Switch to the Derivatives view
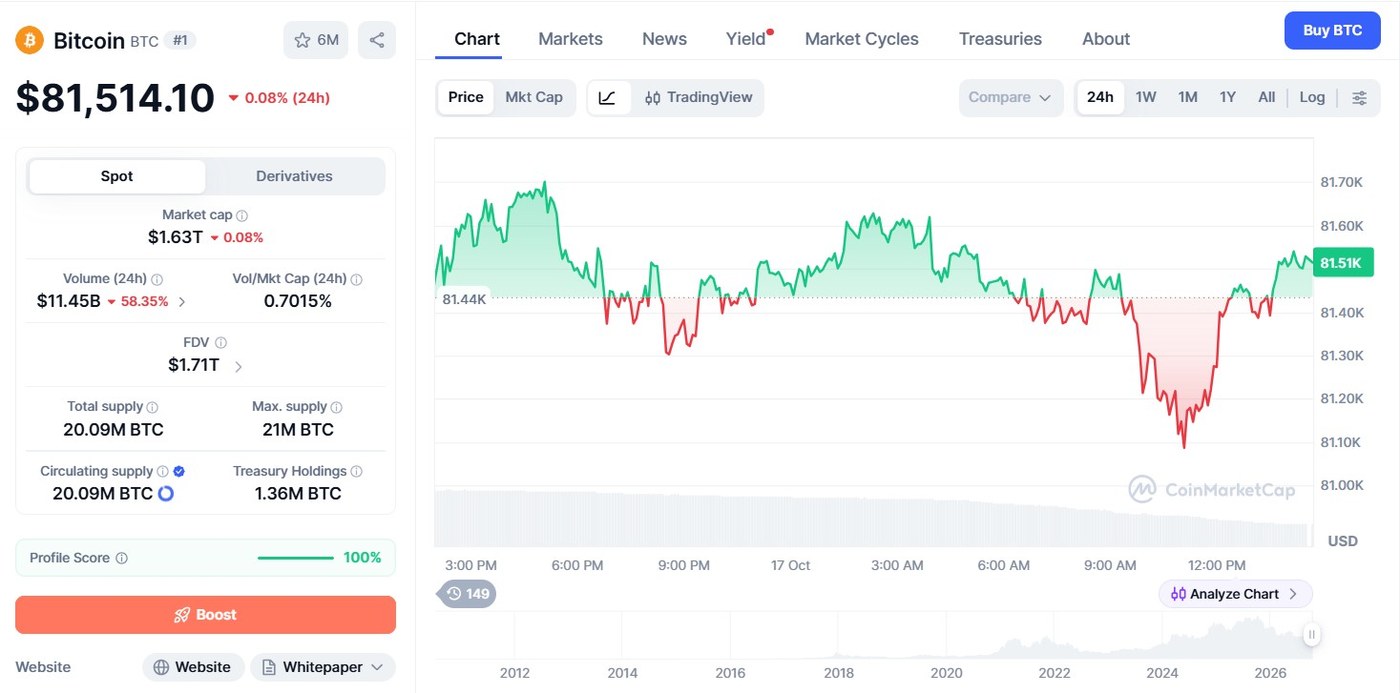 (294, 176)
